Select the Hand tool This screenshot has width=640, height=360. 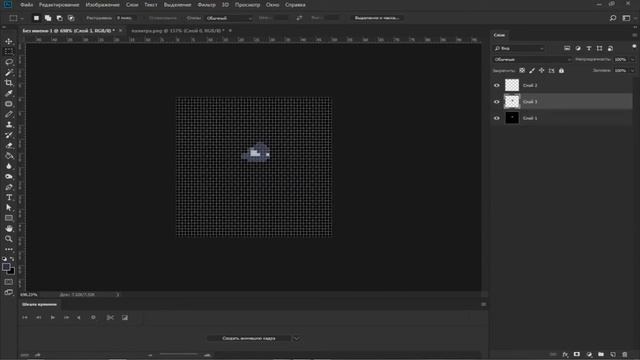click(x=9, y=229)
